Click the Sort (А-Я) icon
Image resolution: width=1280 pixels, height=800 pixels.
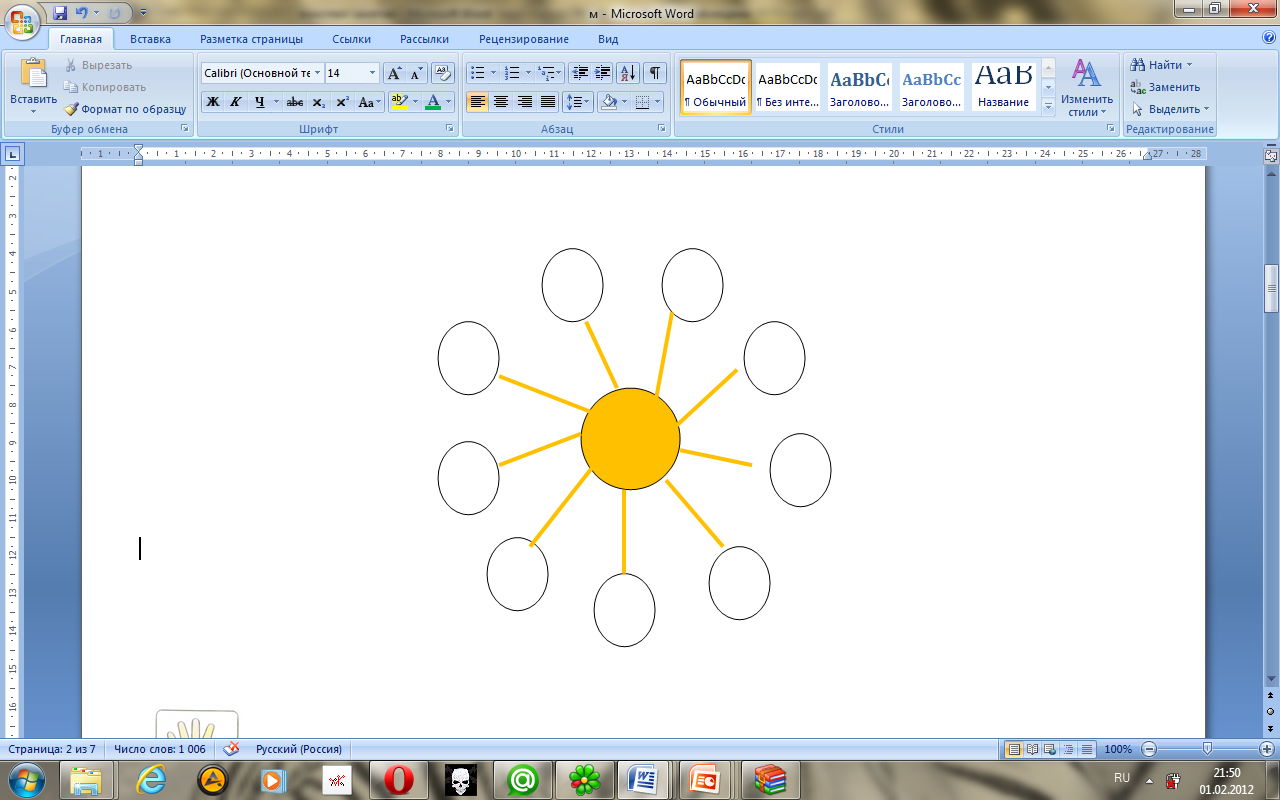[628, 73]
